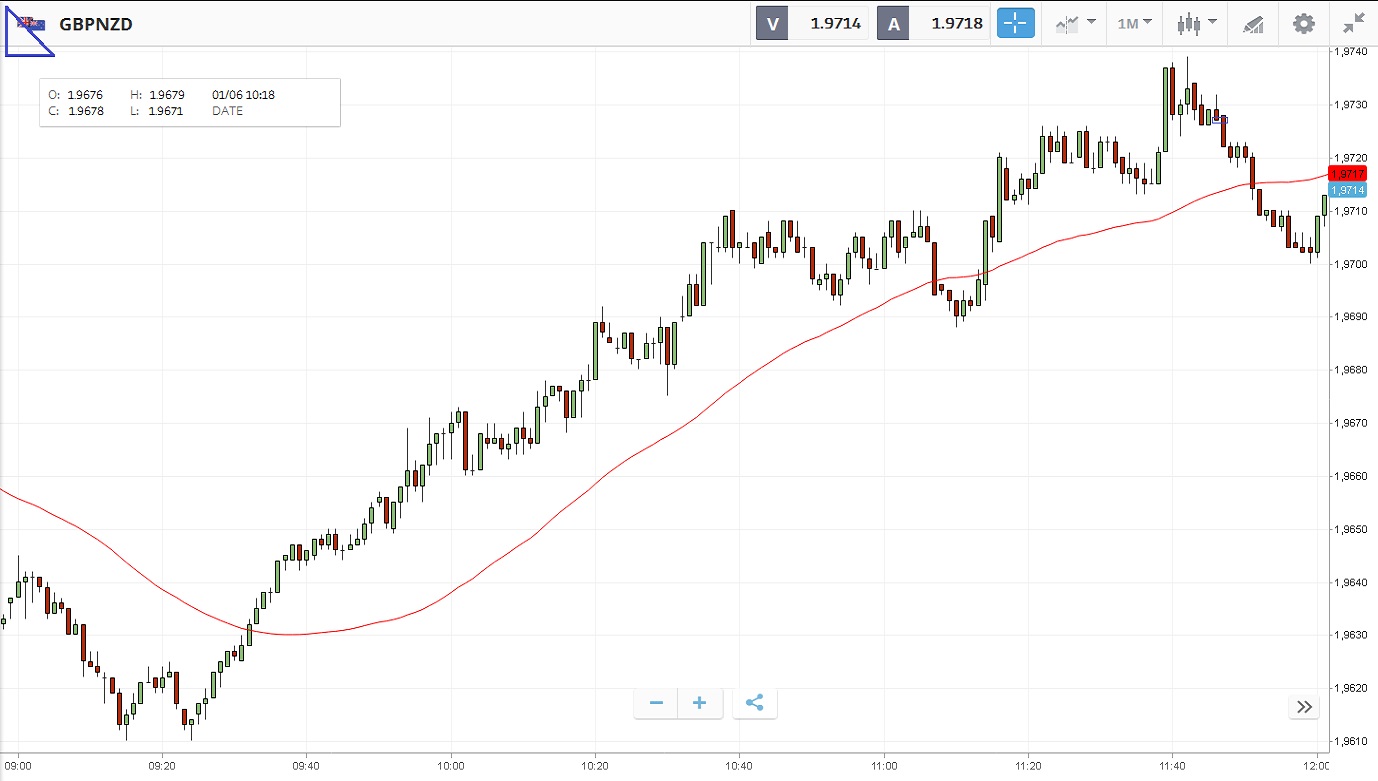Share the chart

(x=755, y=703)
